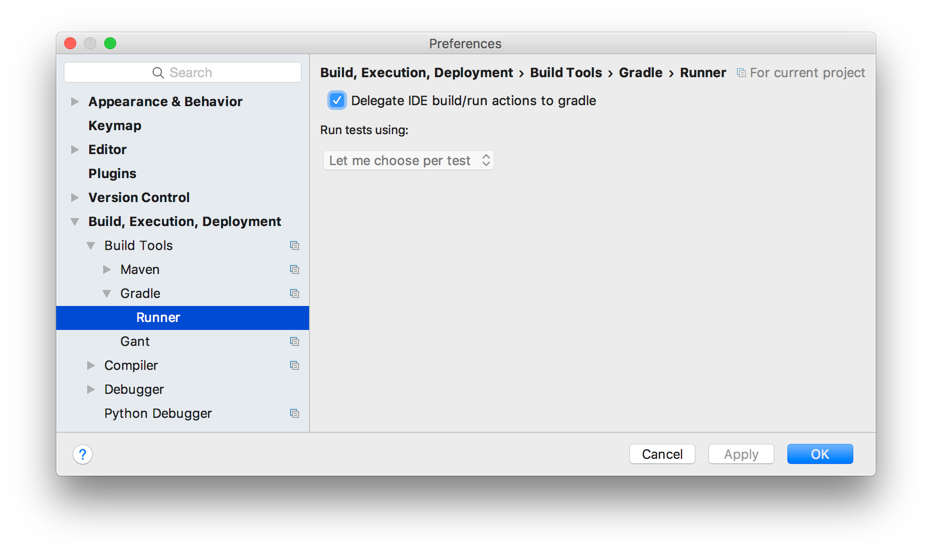Expand the Version Control section
Image resolution: width=932 pixels, height=556 pixels.
(75, 197)
